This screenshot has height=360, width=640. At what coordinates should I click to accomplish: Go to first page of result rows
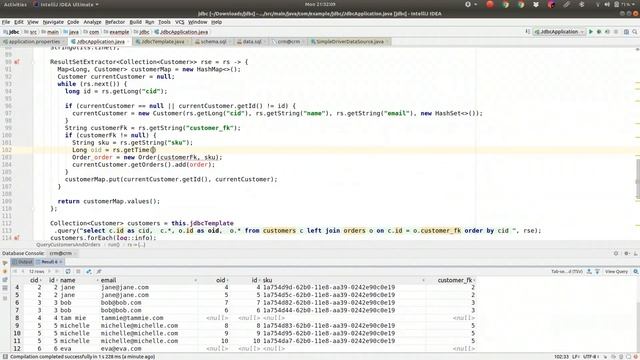tap(15, 271)
